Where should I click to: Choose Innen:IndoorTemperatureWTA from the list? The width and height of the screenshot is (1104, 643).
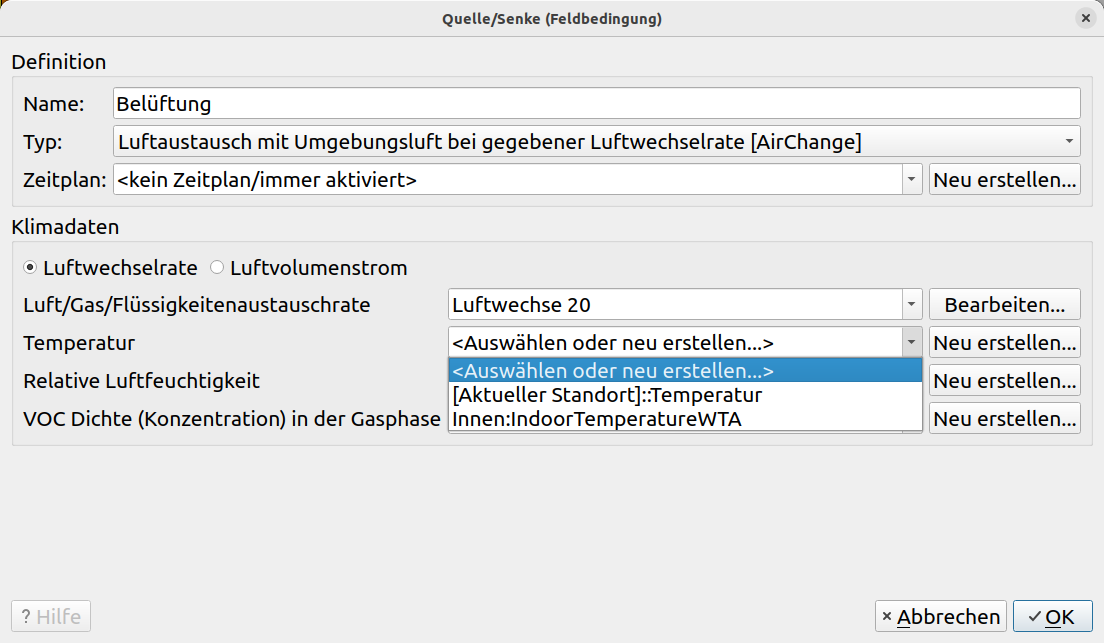click(x=597, y=419)
